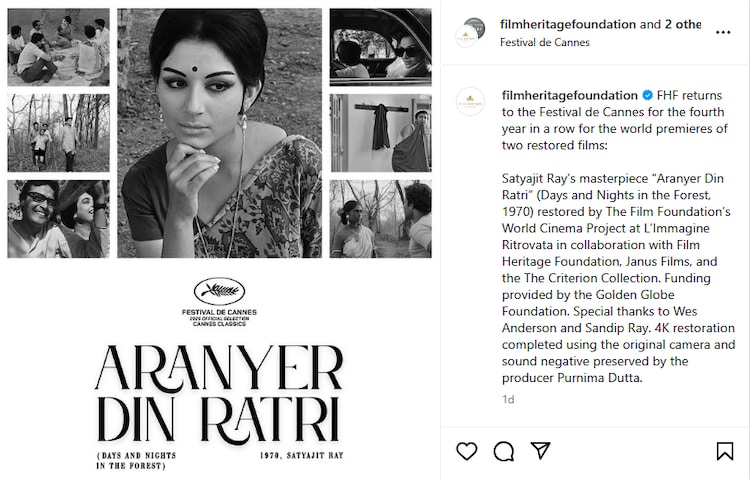Click filmheritagefoundation avatar beside the caption
Viewport: 750px width, 479px height.
[x=470, y=101]
